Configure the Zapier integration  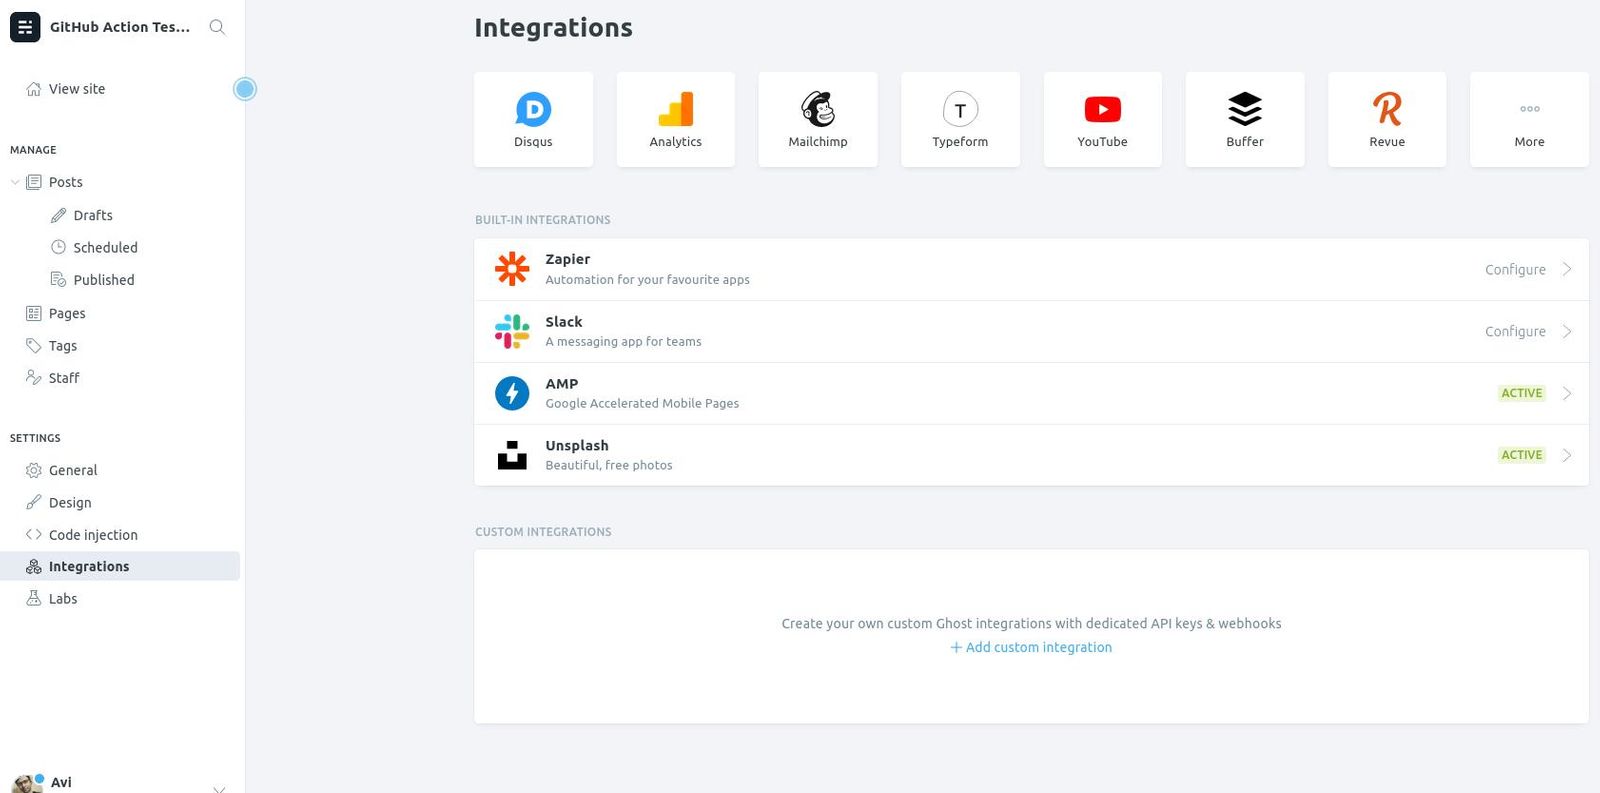point(1515,269)
